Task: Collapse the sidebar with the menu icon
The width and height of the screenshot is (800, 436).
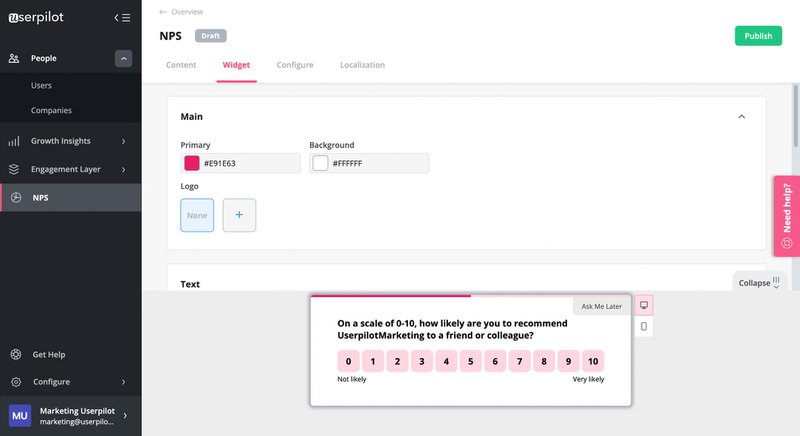Action: (x=122, y=17)
